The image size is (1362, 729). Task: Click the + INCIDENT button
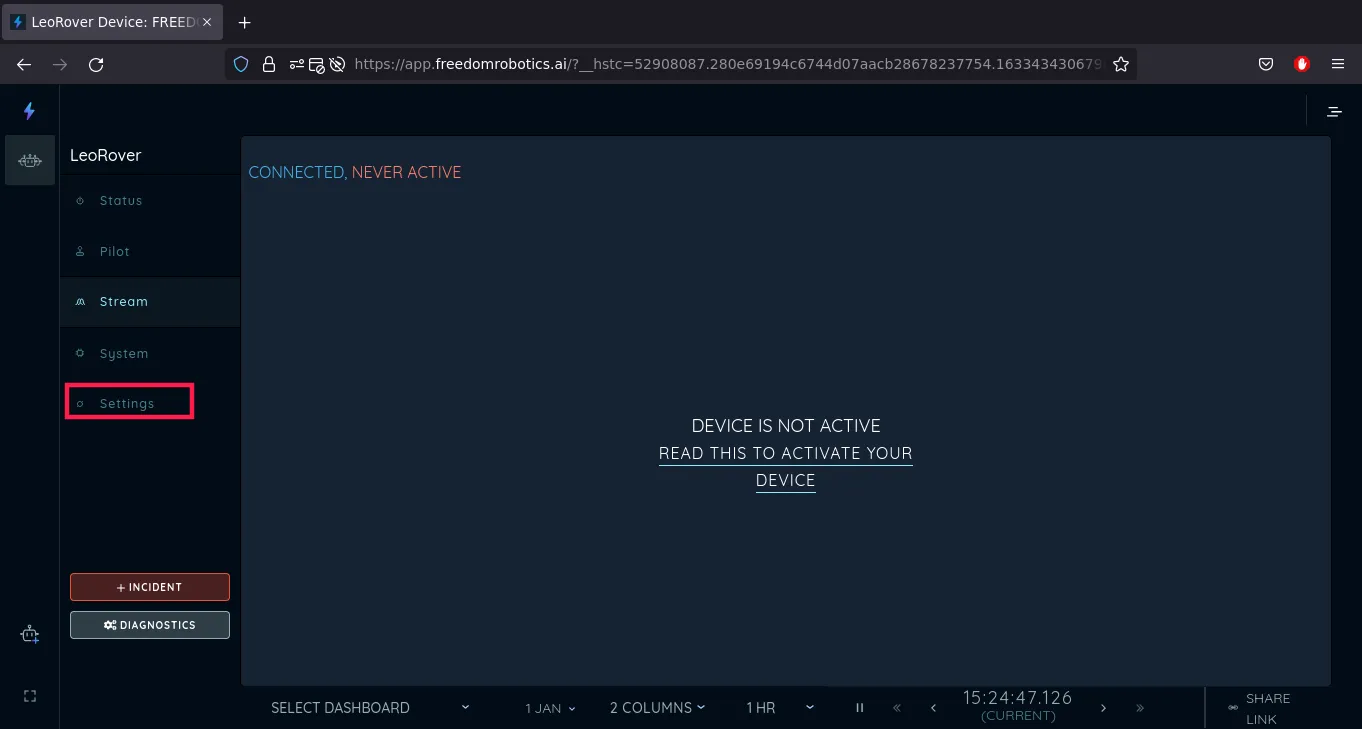point(150,587)
